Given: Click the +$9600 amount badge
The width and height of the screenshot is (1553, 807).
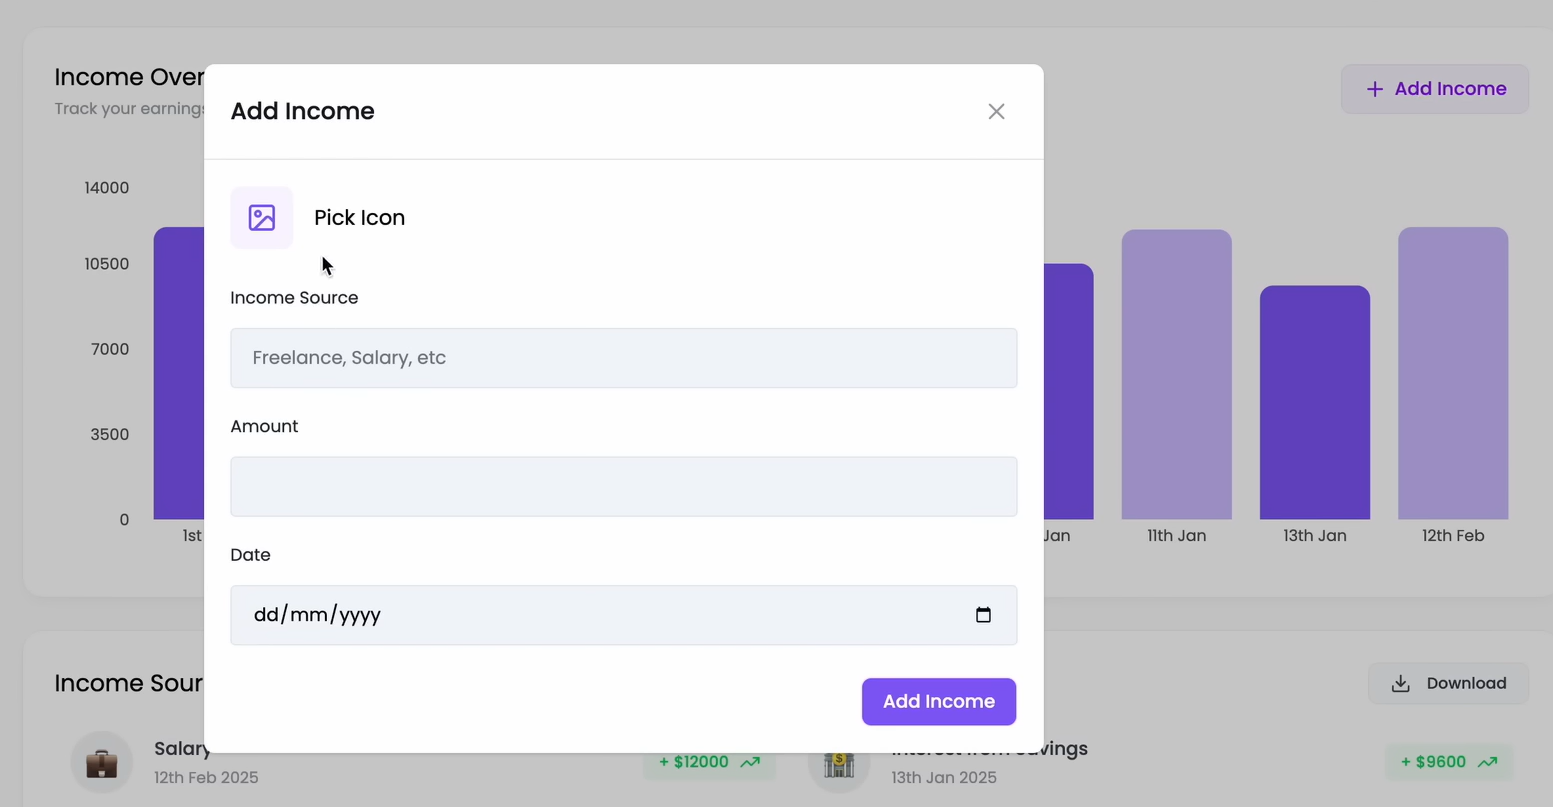Looking at the screenshot, I should pyautogui.click(x=1434, y=762).
